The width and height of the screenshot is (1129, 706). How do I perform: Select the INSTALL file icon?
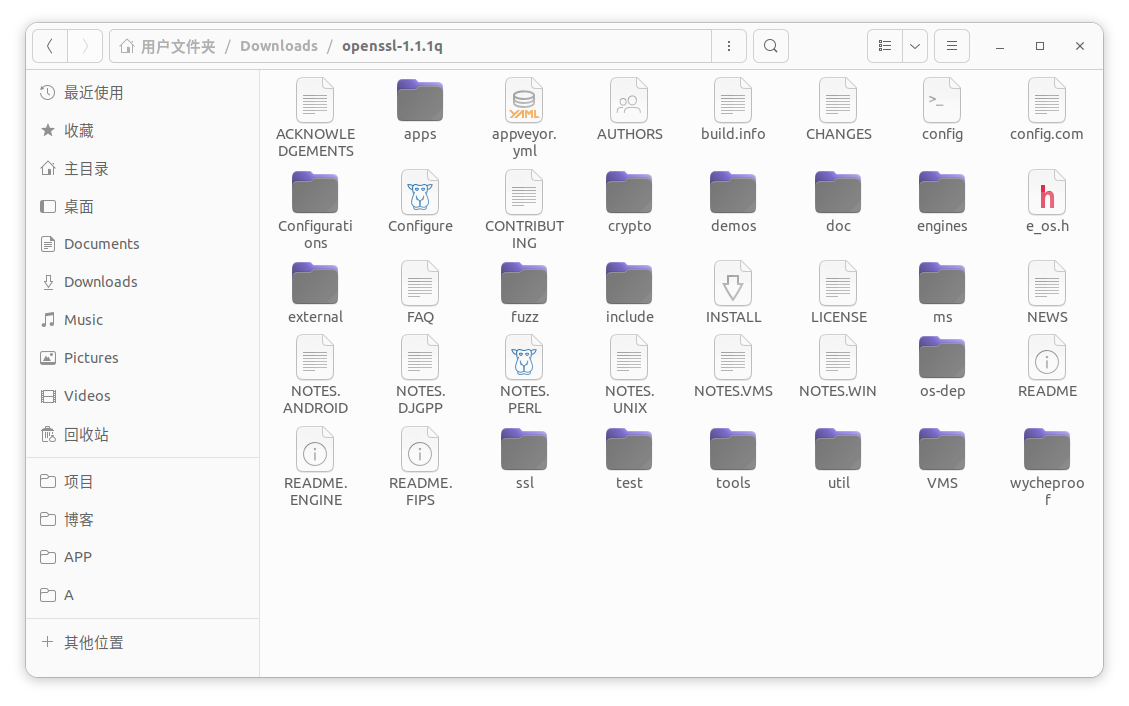click(733, 284)
